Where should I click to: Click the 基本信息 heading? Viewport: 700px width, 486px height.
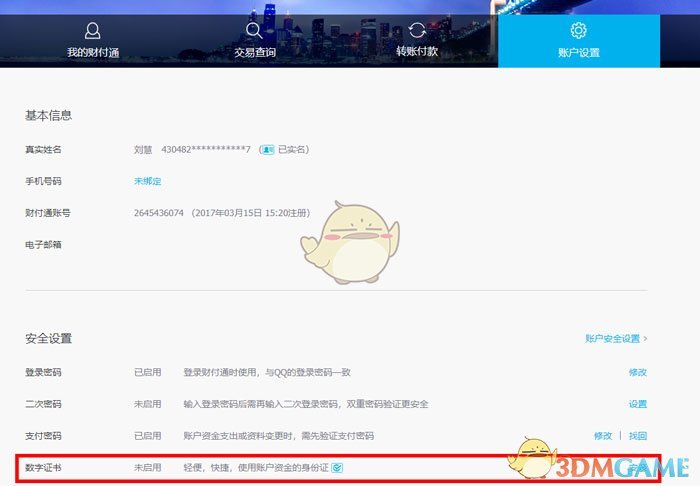[x=48, y=116]
